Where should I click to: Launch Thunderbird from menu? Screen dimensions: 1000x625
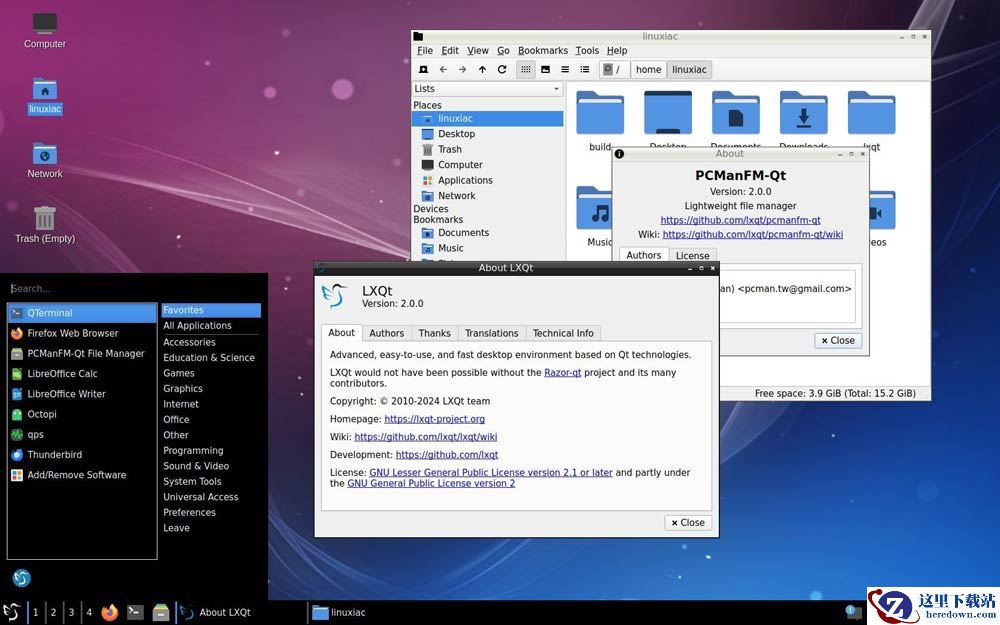[x=82, y=455]
